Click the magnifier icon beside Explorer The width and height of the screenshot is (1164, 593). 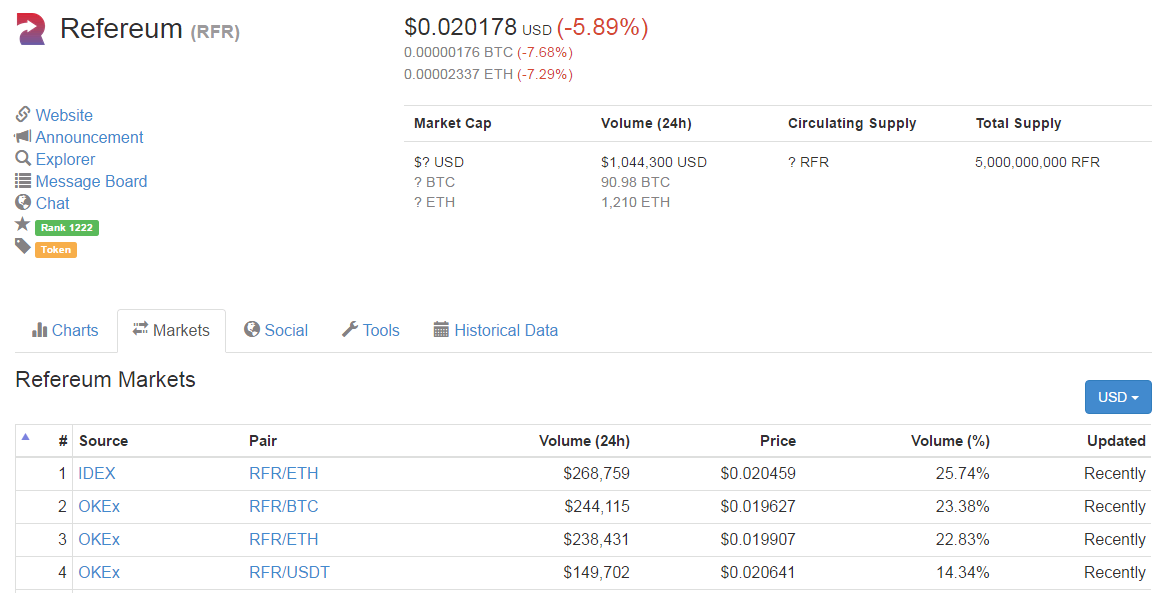tap(23, 159)
